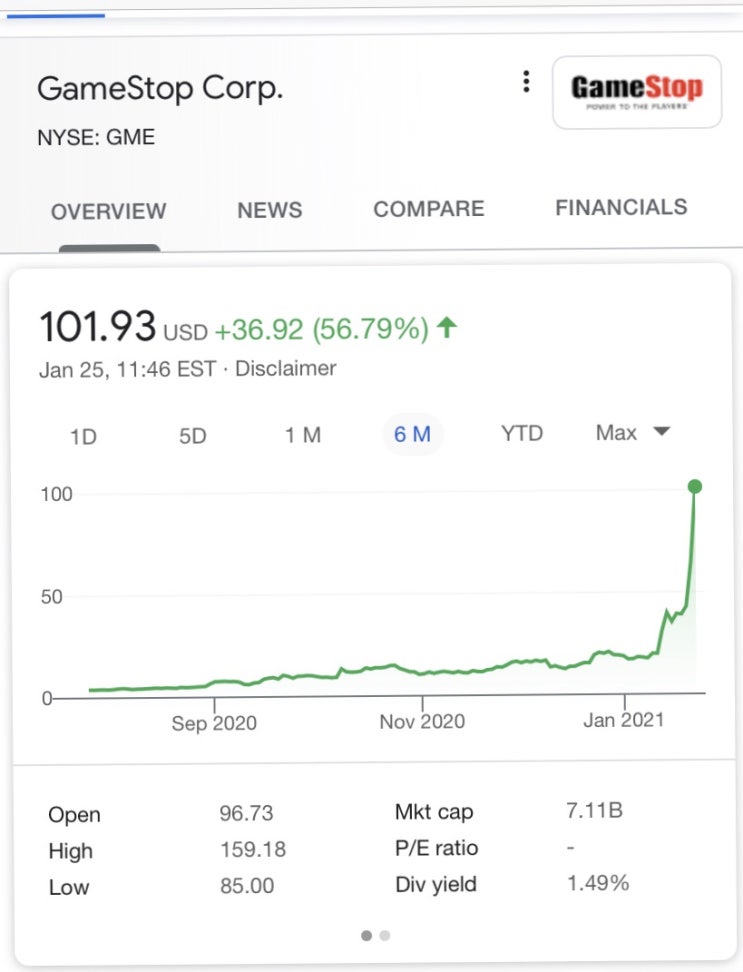Open the three-dot more options menu
Image resolution: width=743 pixels, height=972 pixels.
point(526,83)
